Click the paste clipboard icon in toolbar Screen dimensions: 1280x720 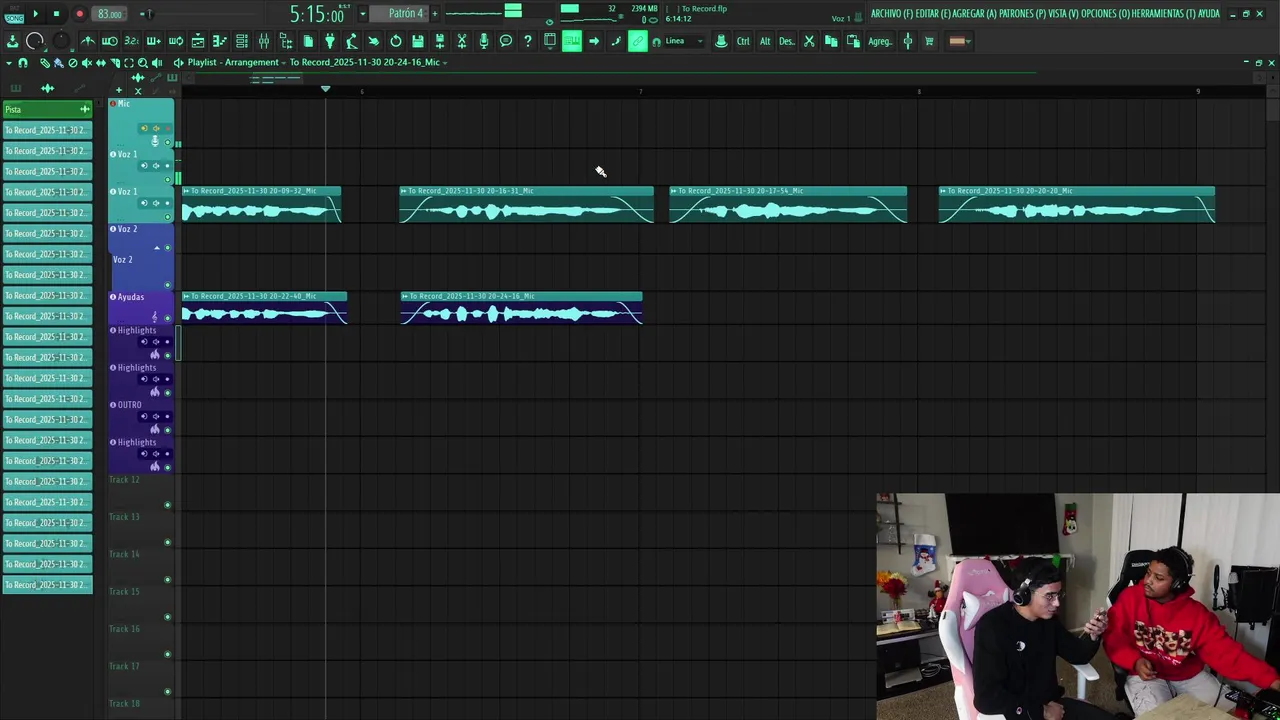click(x=853, y=41)
